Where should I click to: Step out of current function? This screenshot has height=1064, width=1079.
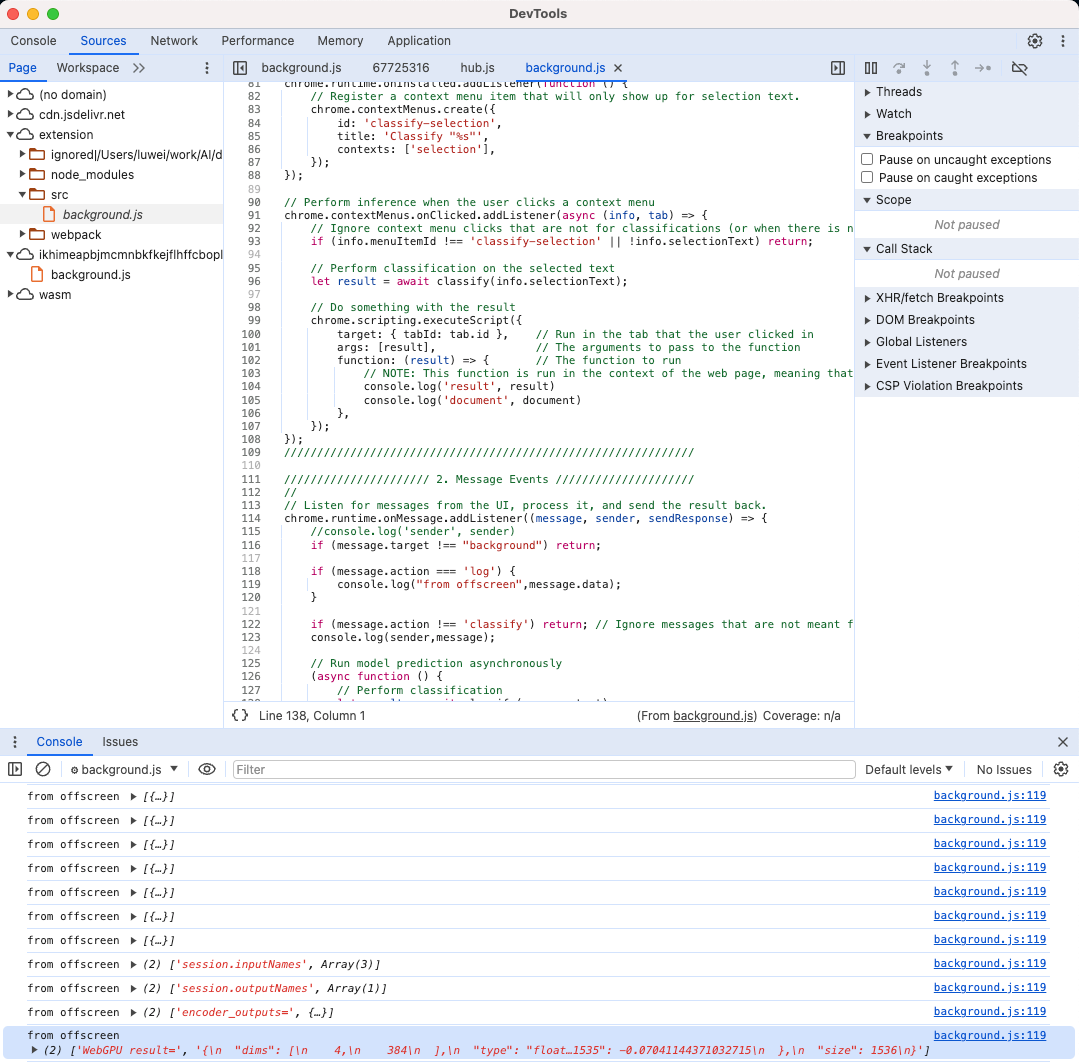[x=955, y=68]
